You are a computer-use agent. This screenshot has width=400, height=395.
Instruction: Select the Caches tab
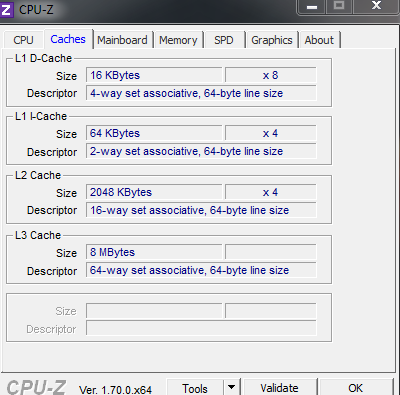click(x=68, y=39)
